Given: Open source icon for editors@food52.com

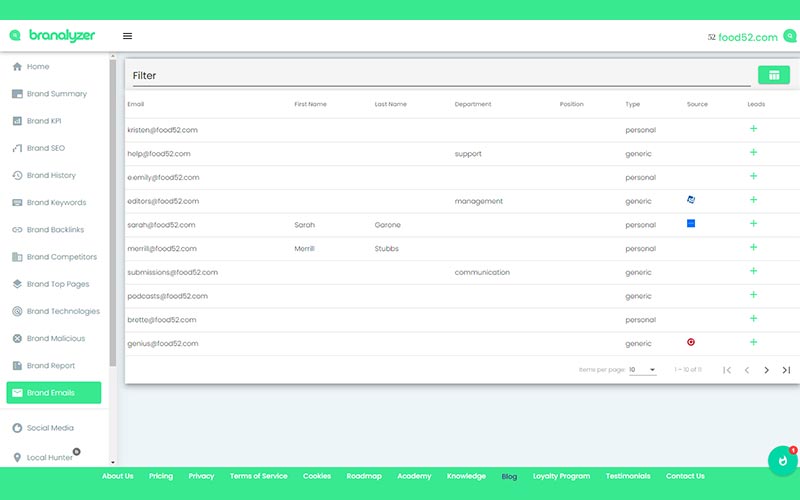Looking at the screenshot, I should click(691, 199).
